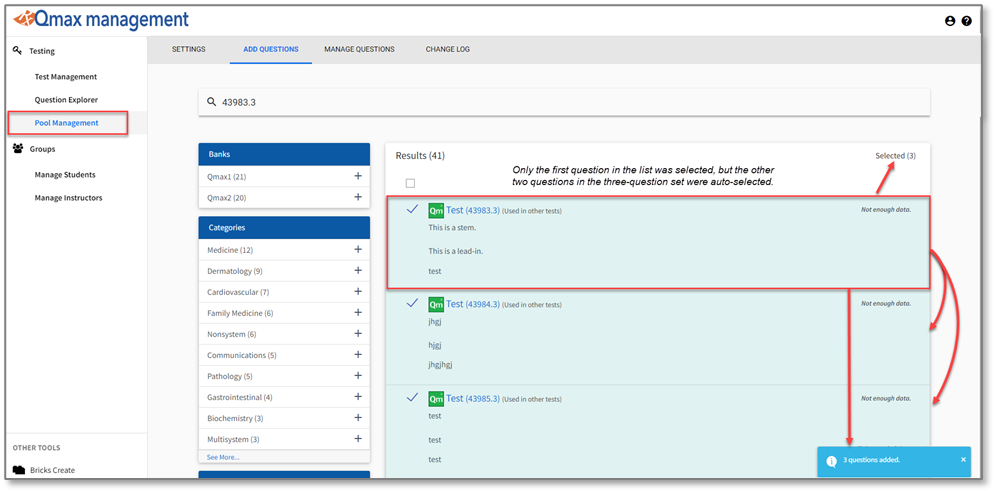The height and width of the screenshot is (493, 996).
Task: Dismiss the questions added notification
Action: coord(963,460)
